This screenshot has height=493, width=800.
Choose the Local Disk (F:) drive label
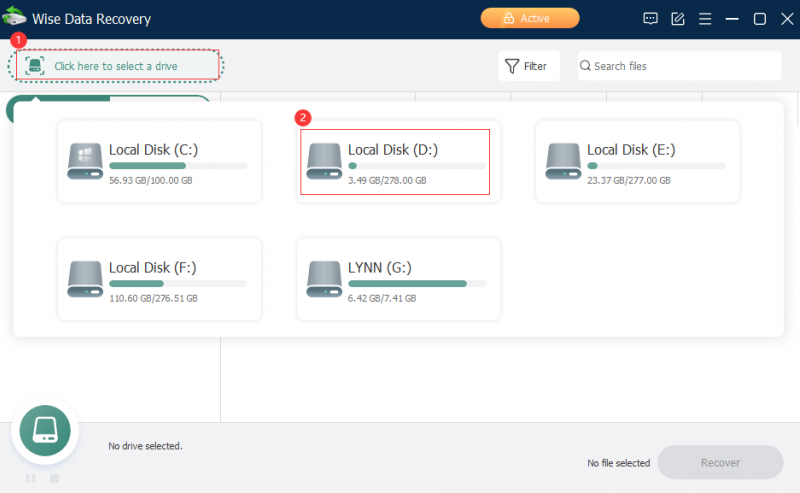(153, 267)
